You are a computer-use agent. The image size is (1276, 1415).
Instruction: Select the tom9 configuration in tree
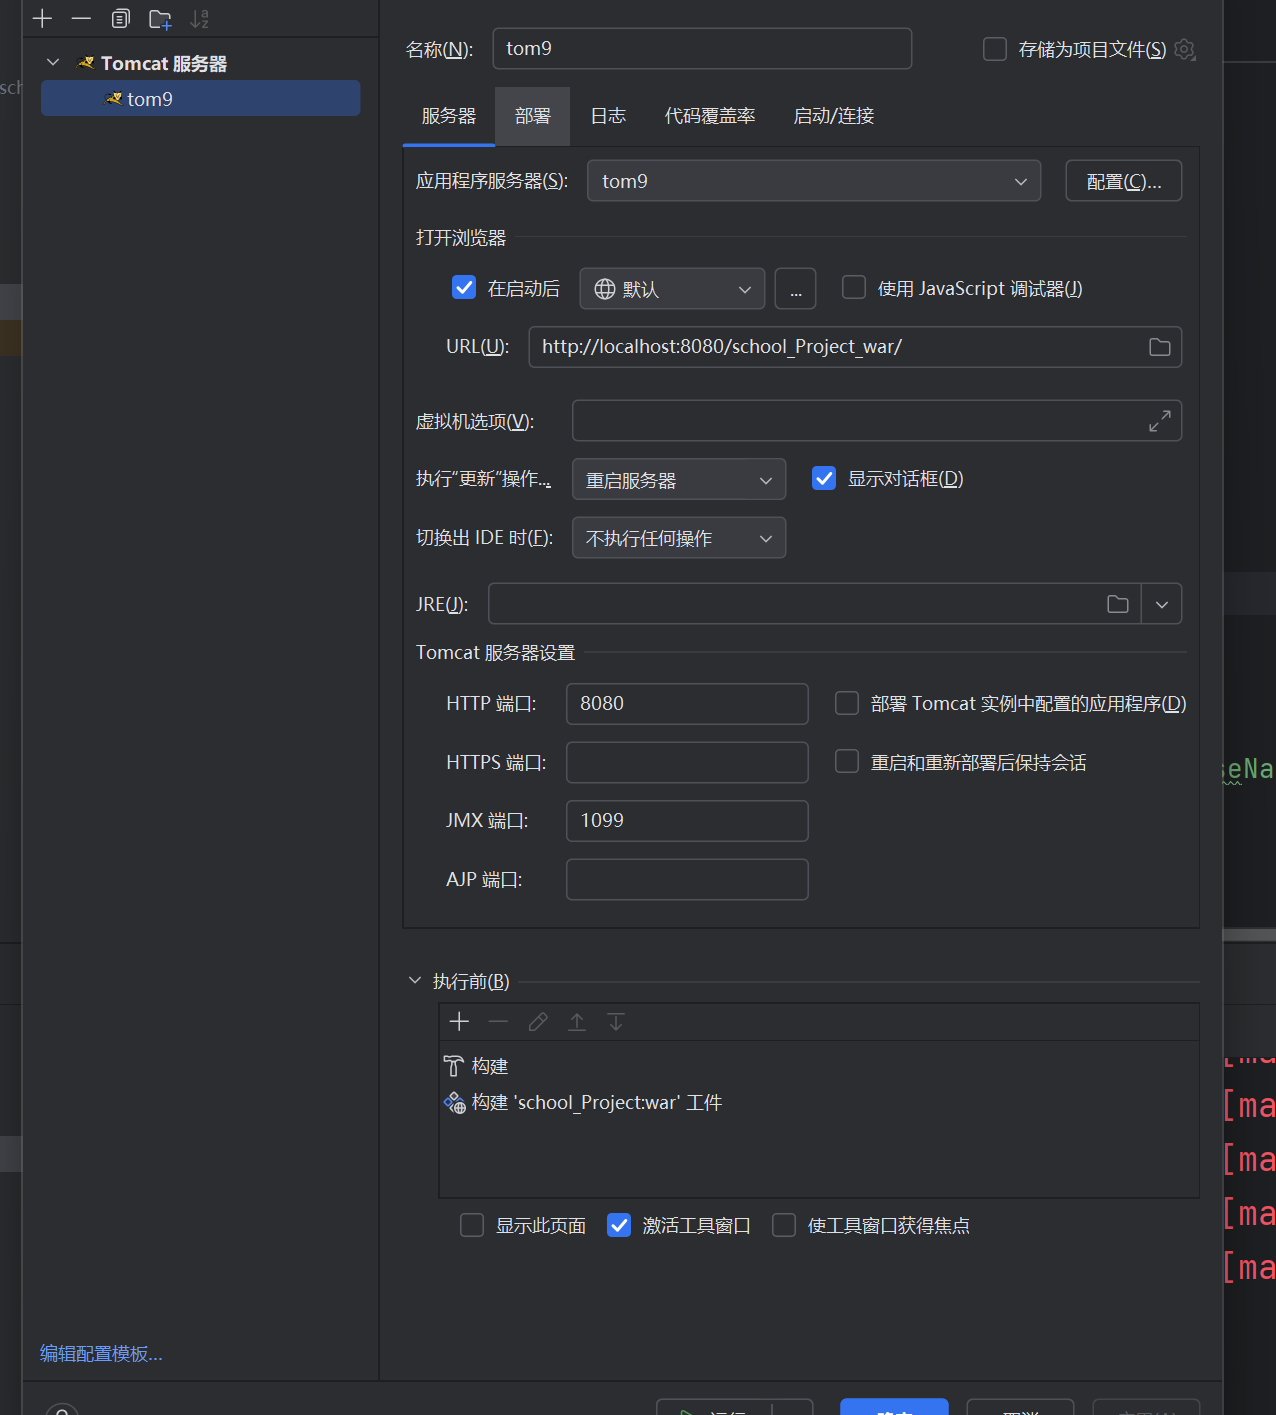[x=200, y=98]
